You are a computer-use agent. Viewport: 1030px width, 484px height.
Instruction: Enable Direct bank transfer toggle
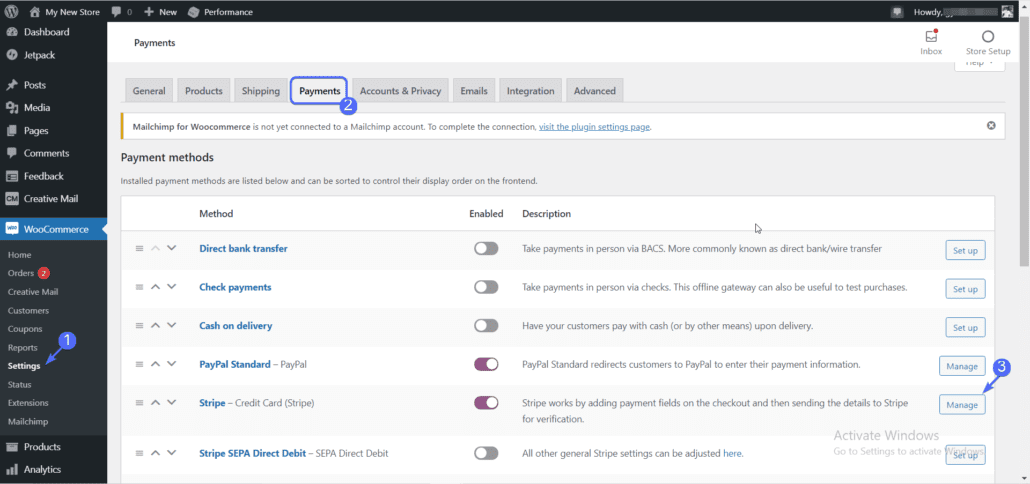[x=486, y=249]
